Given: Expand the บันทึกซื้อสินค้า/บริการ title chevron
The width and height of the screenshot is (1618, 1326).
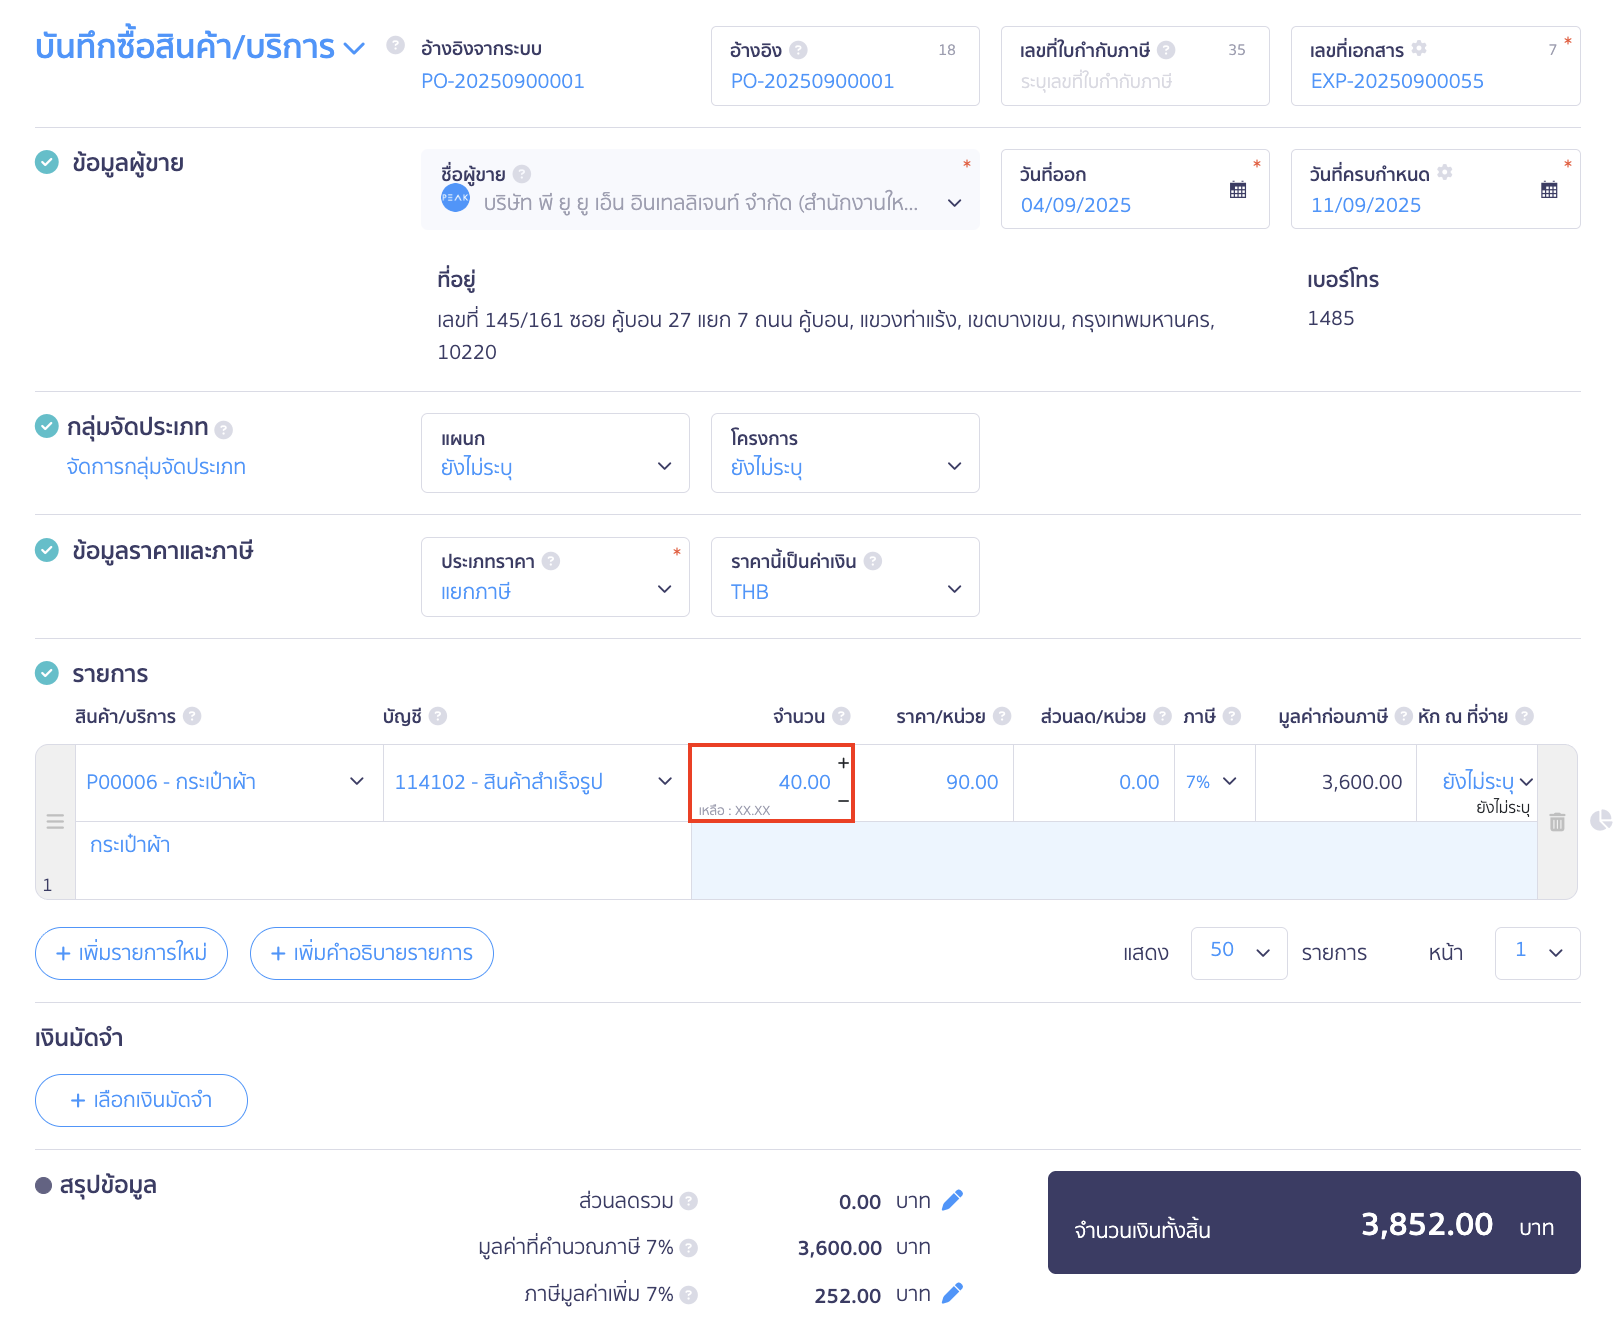Looking at the screenshot, I should point(354,48).
